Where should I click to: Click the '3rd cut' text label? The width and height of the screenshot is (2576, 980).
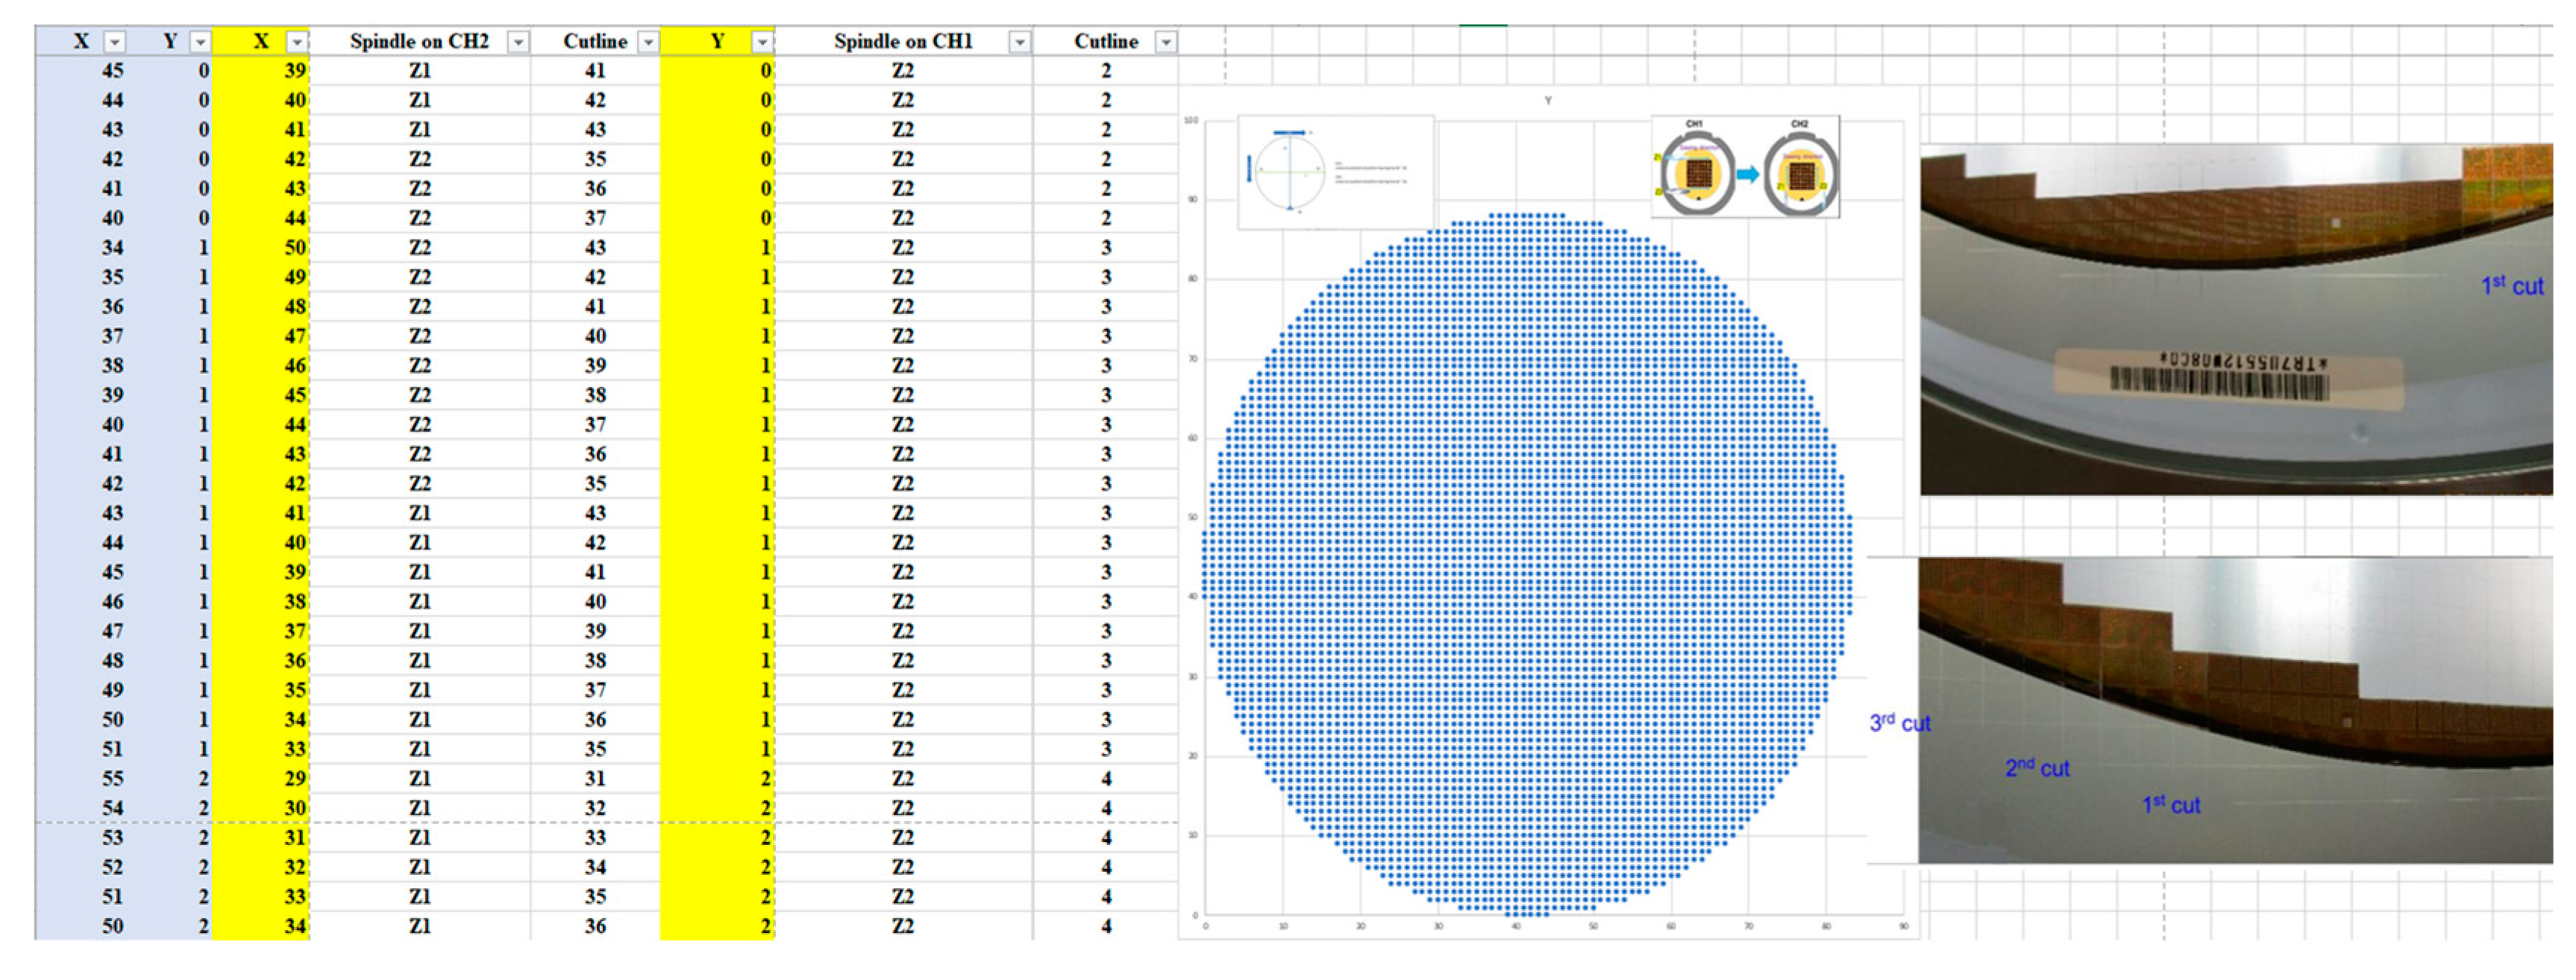coord(1899,723)
